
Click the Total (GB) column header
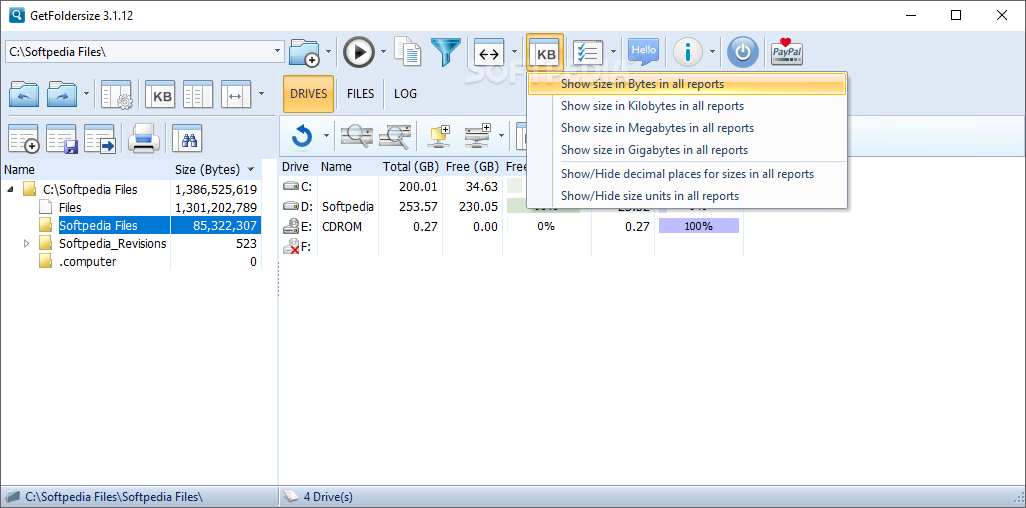(410, 167)
